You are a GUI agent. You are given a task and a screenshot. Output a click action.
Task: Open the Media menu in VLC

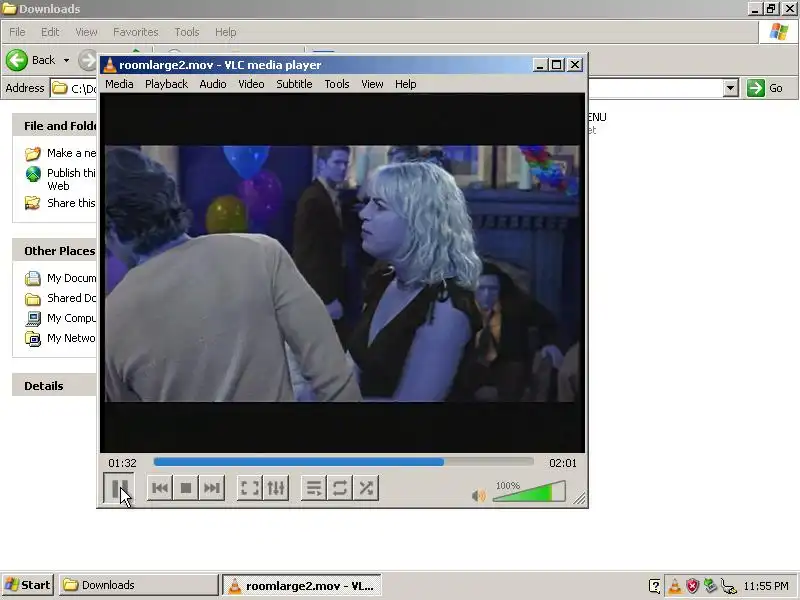click(x=119, y=84)
